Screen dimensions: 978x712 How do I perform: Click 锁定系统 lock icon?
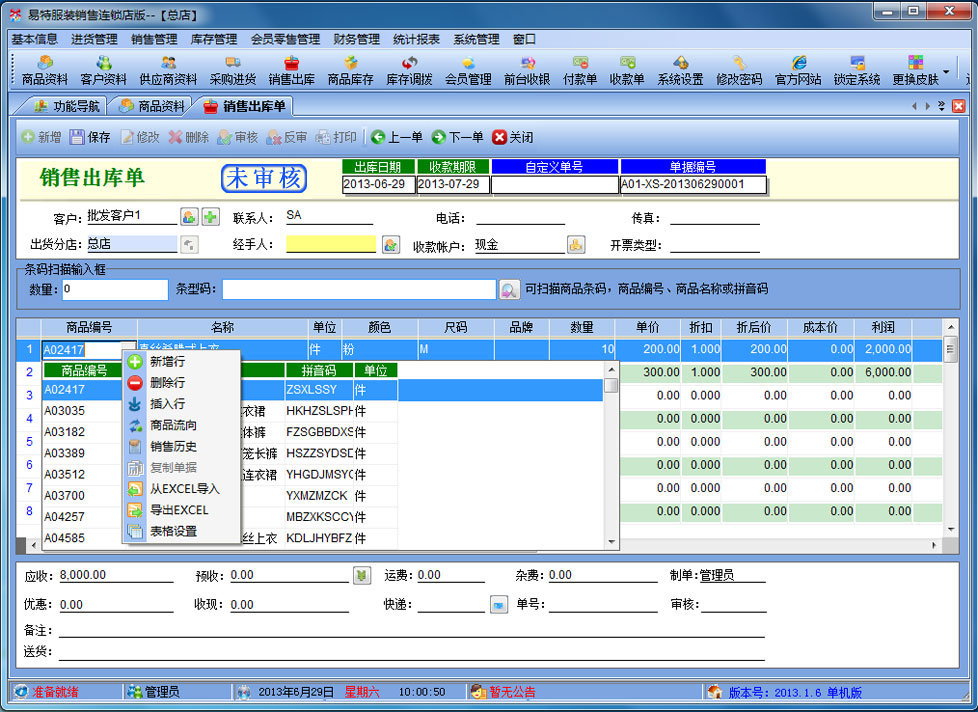pyautogui.click(x=856, y=70)
